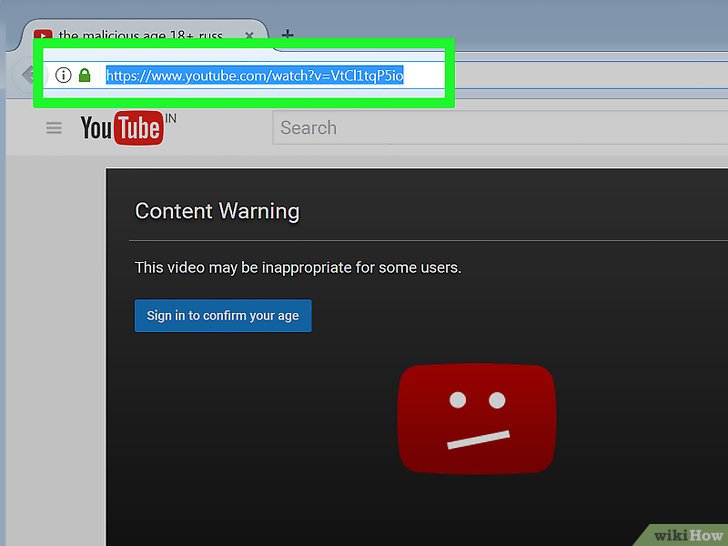Open a new tab with the plus button
Screen dimensions: 728x546
click(x=287, y=35)
